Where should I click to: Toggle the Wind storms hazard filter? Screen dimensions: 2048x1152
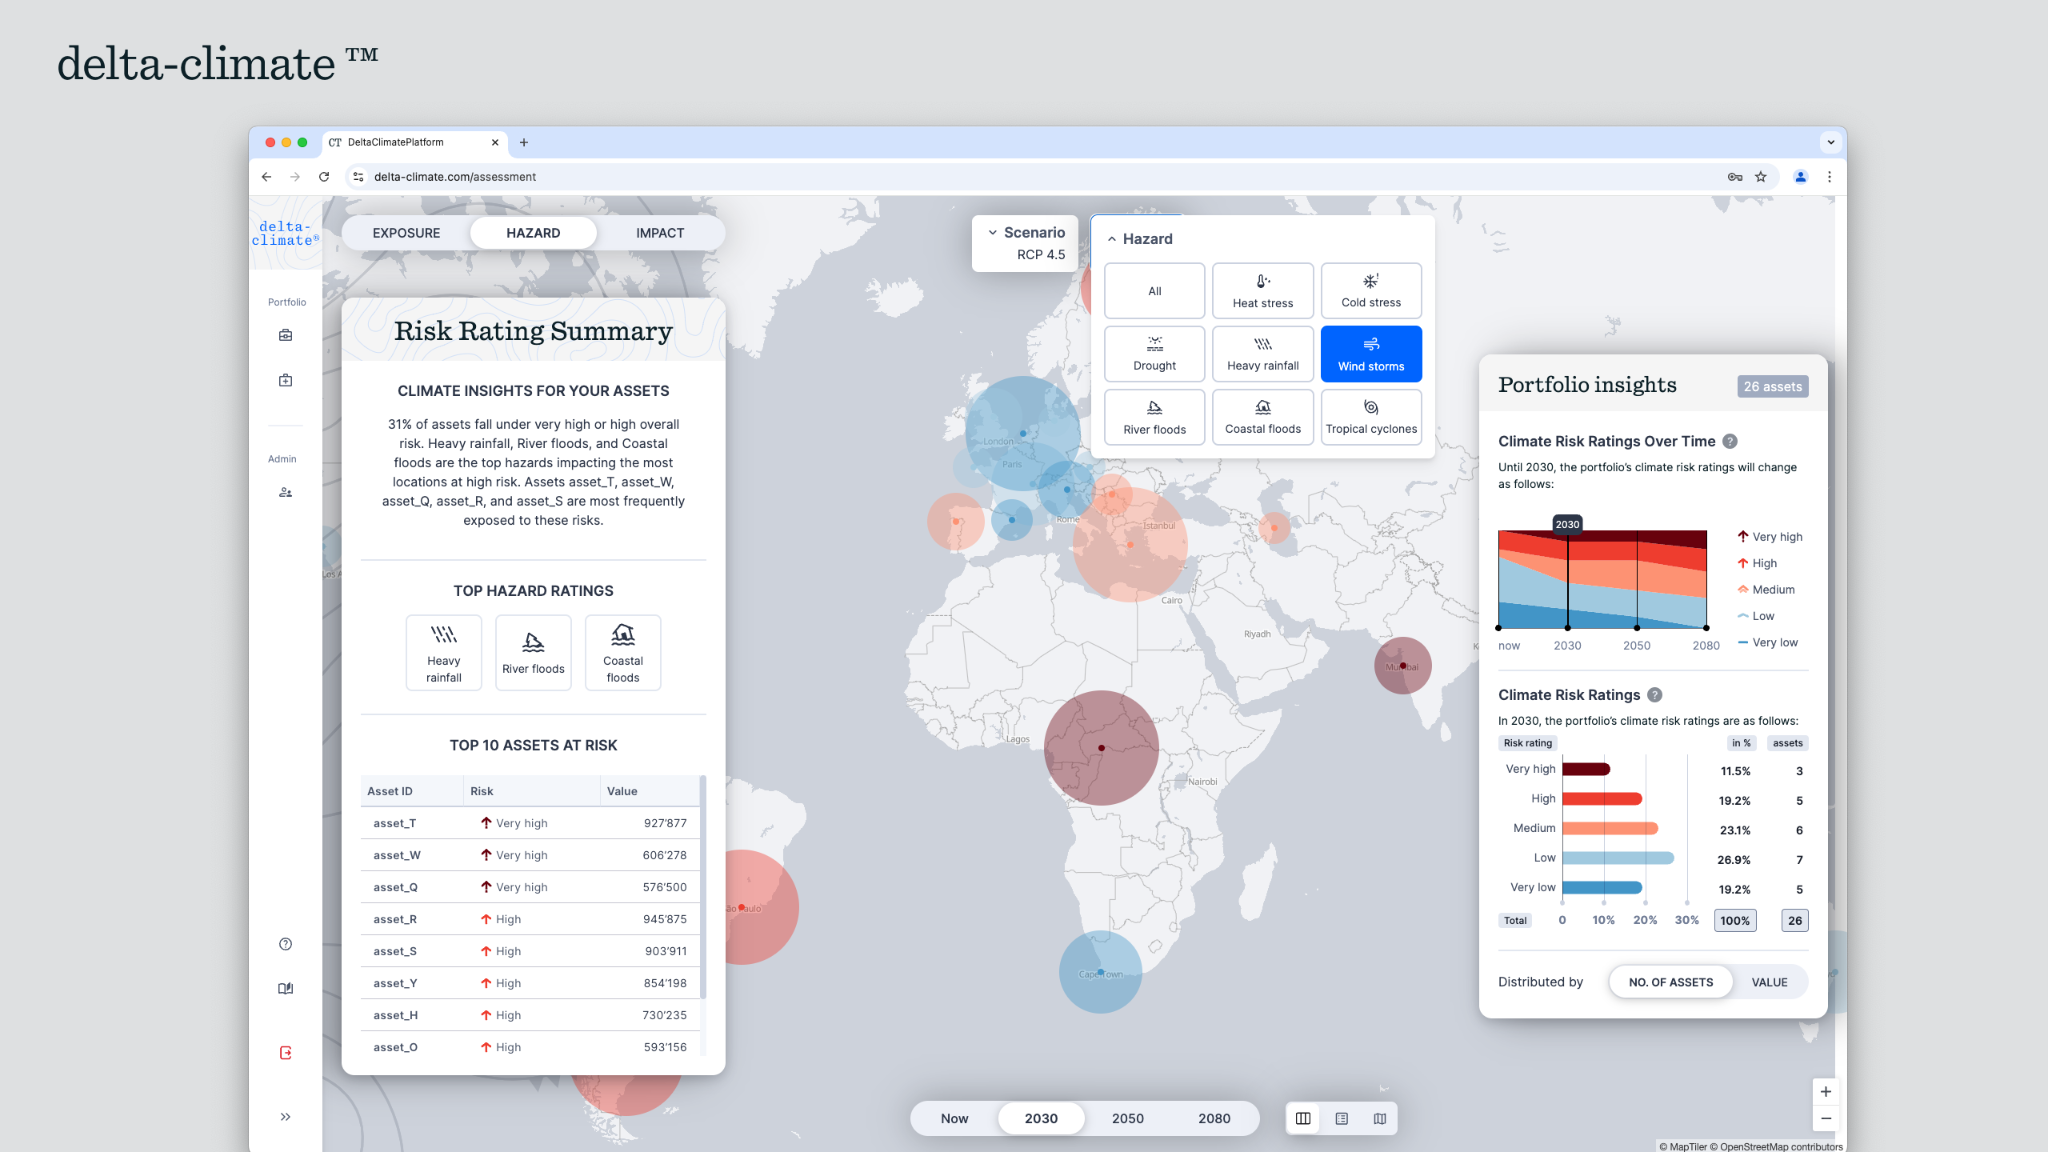click(x=1371, y=354)
